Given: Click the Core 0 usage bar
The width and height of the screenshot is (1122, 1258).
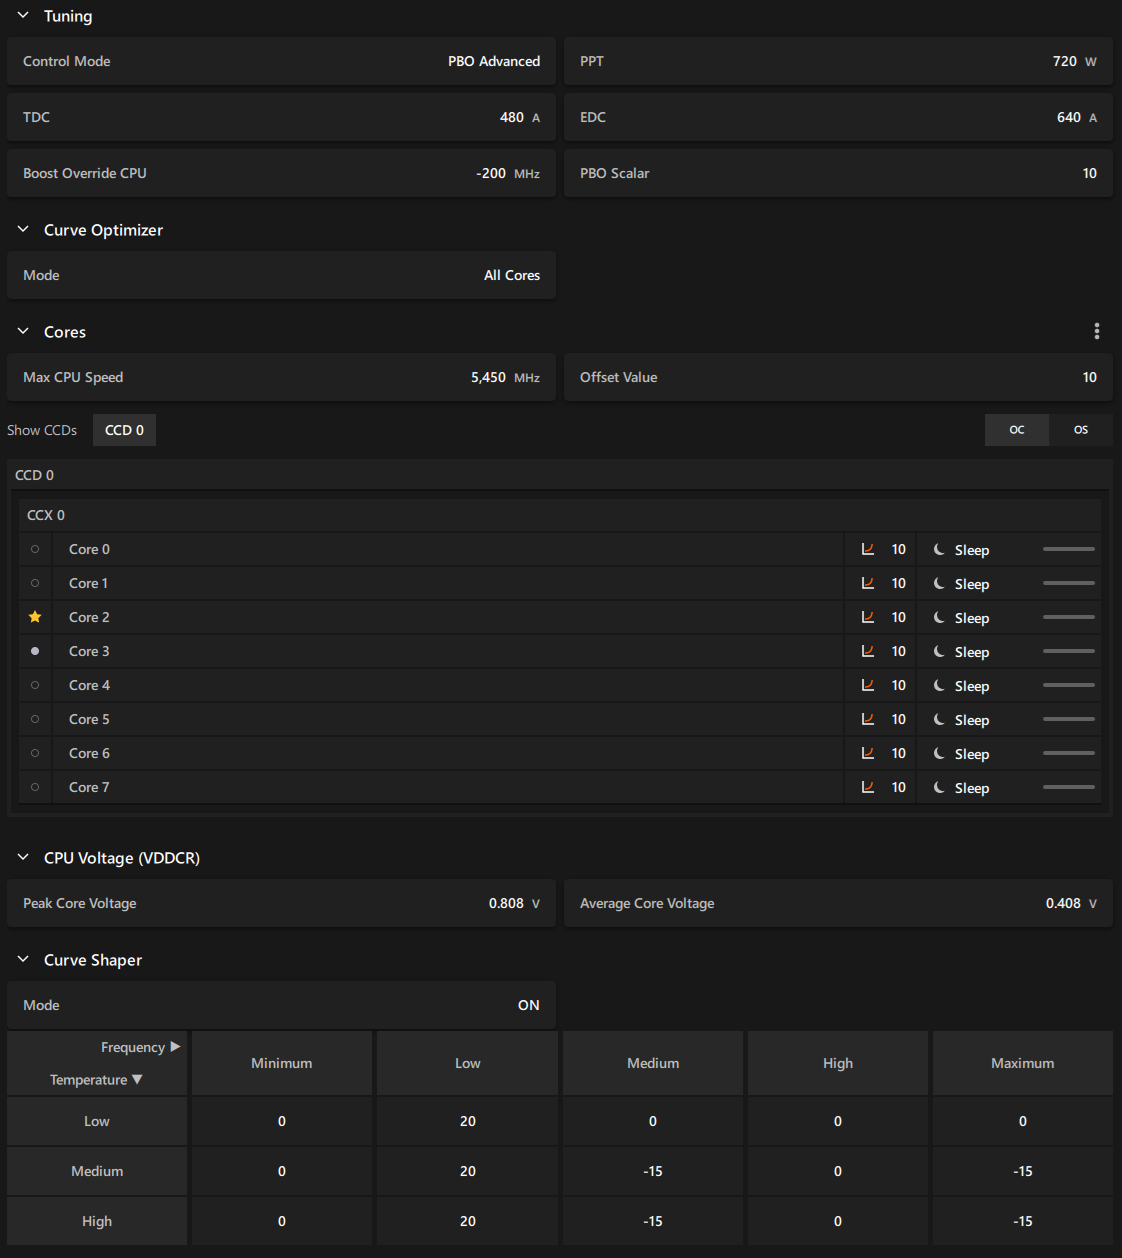Looking at the screenshot, I should pyautogui.click(x=1069, y=549).
